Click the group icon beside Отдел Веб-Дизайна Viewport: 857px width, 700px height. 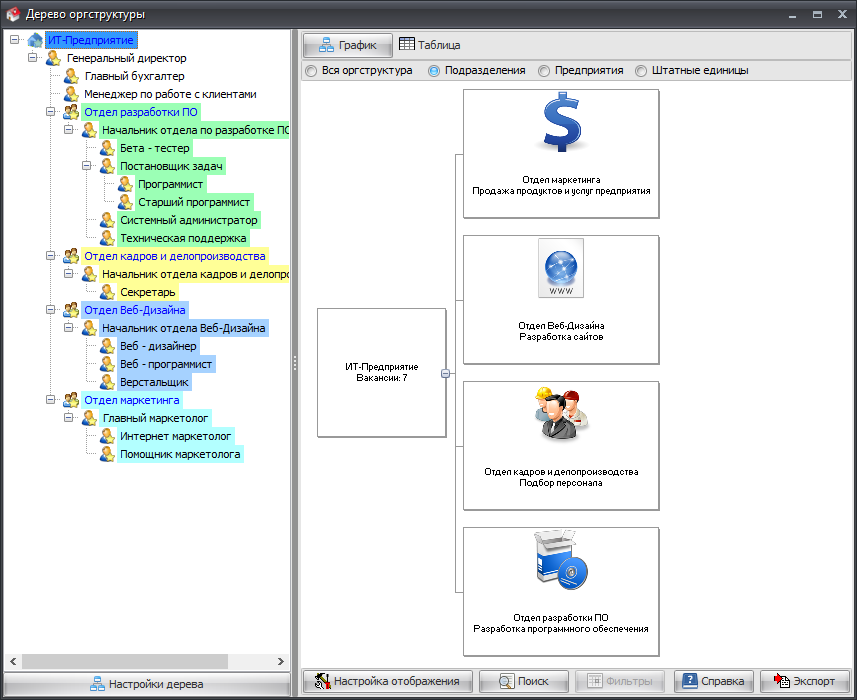(72, 310)
